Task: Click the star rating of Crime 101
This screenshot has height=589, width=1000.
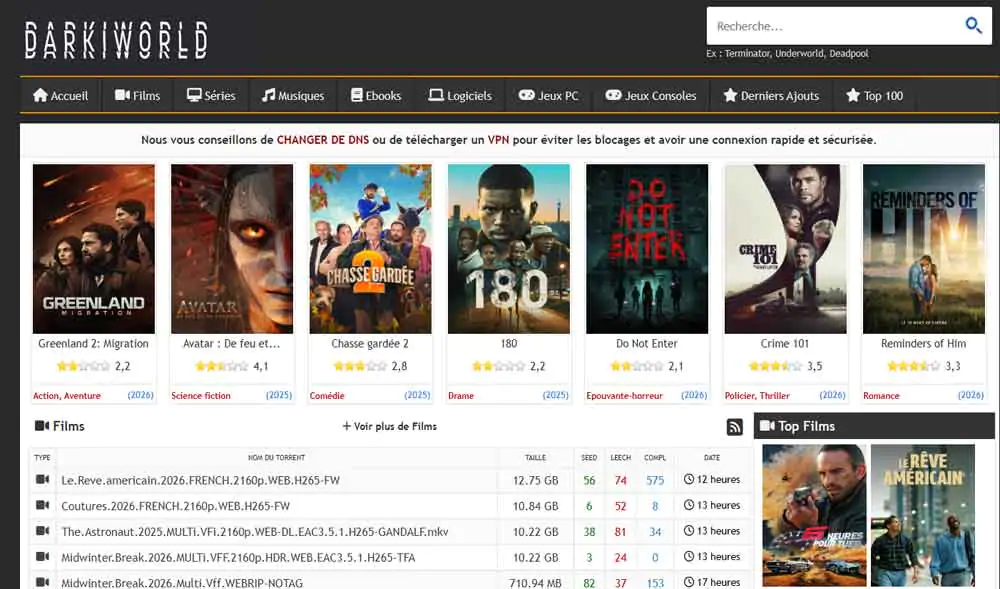Action: (775, 366)
